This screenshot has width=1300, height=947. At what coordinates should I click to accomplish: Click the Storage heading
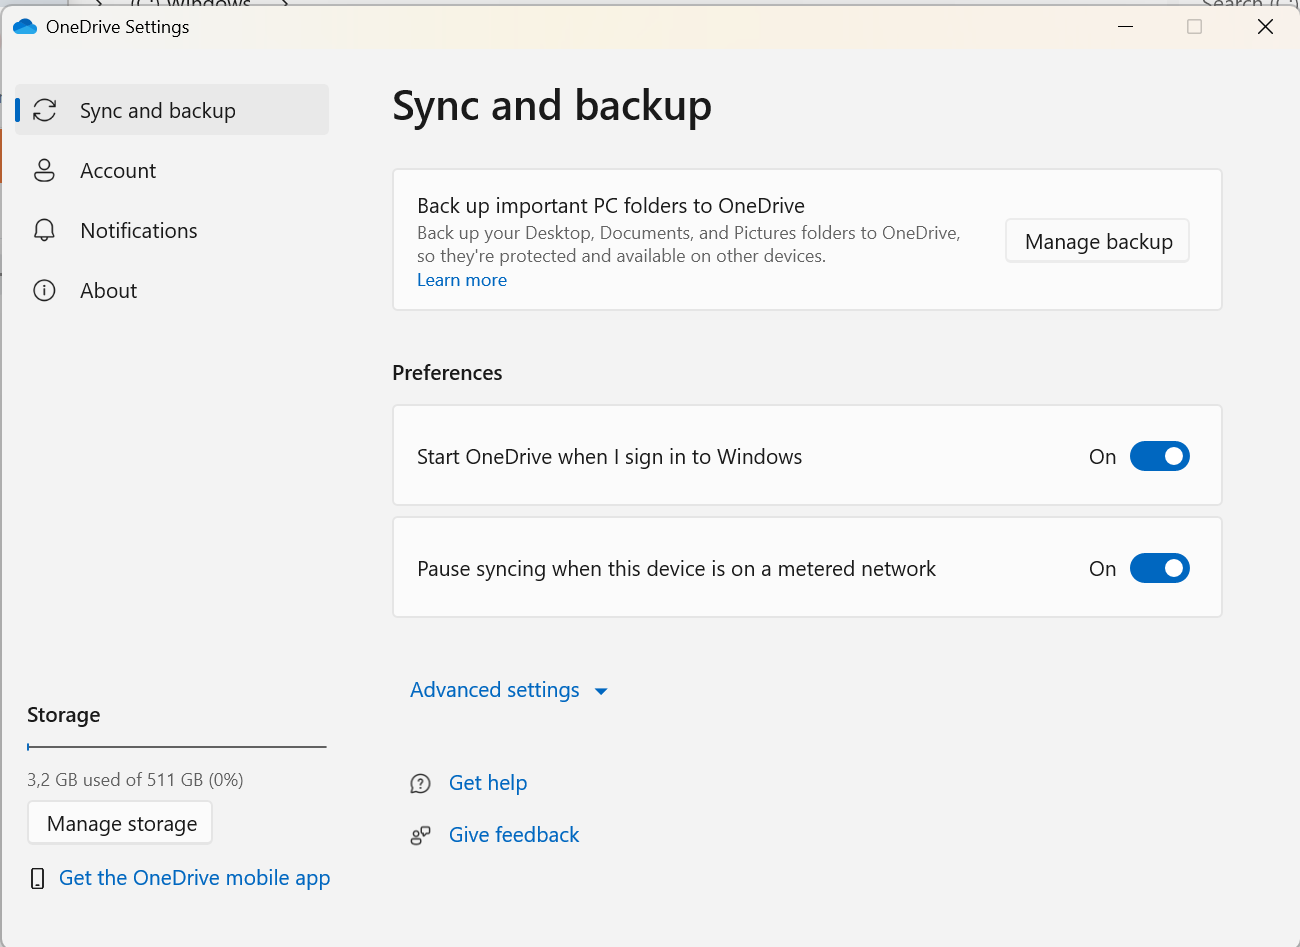pyautogui.click(x=64, y=715)
